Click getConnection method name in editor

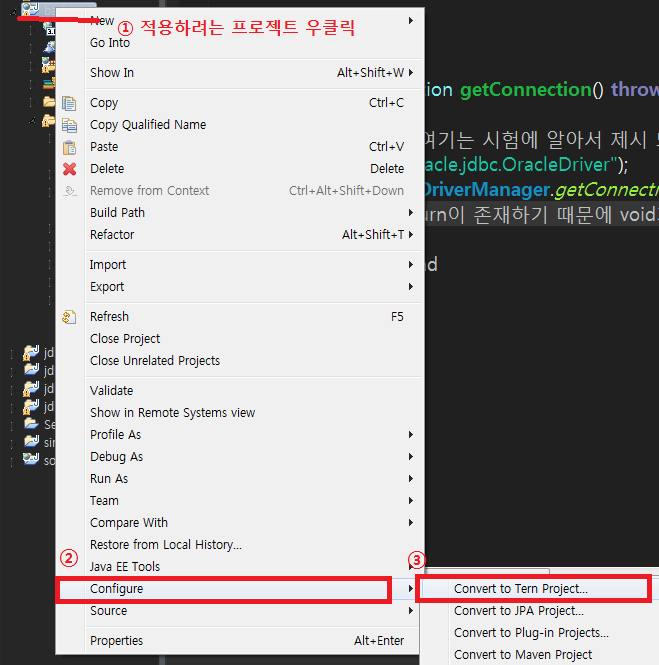coord(526,90)
